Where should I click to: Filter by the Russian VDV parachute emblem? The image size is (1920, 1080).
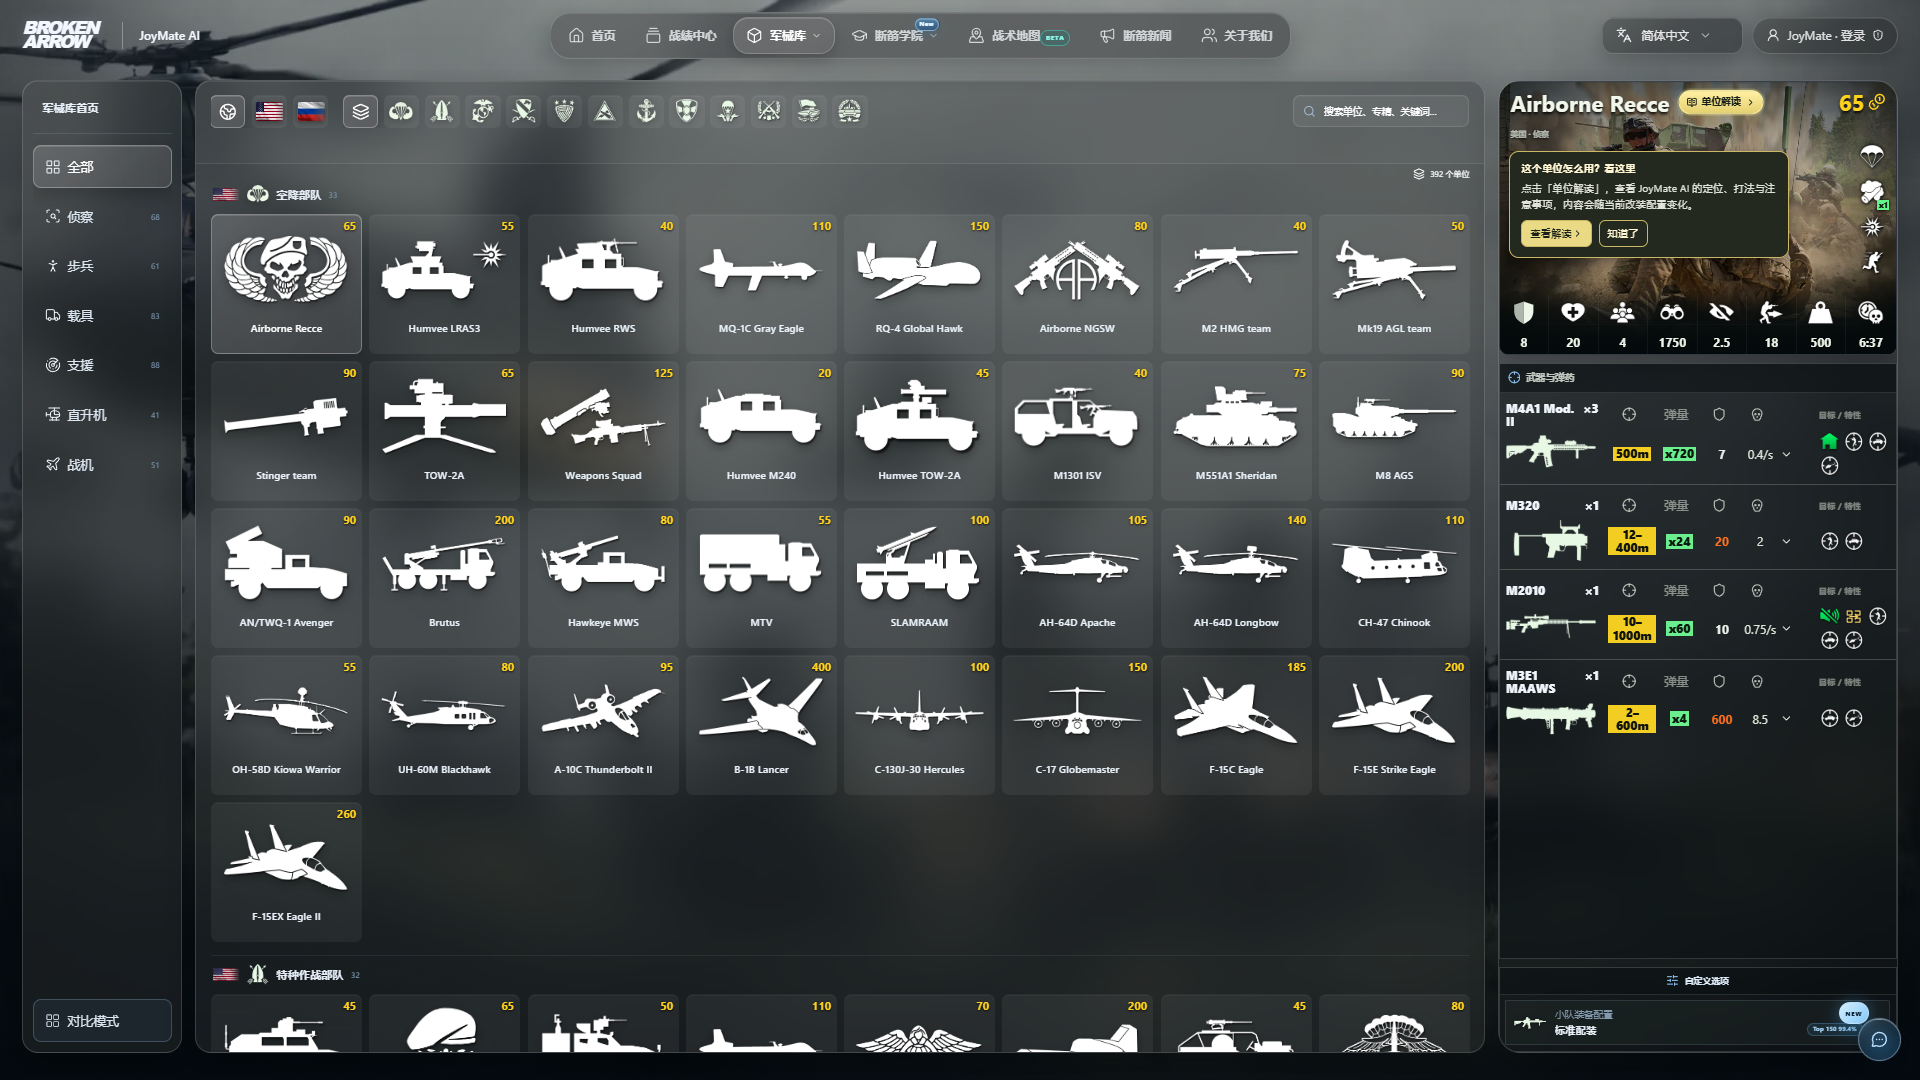[728, 111]
